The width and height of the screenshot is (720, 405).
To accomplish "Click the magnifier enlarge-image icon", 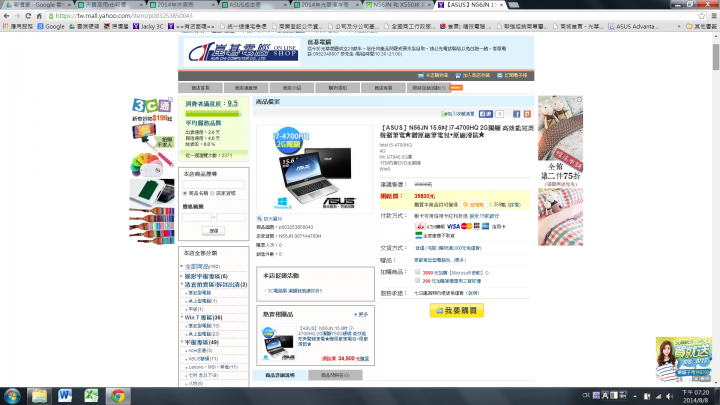I will pos(259,219).
